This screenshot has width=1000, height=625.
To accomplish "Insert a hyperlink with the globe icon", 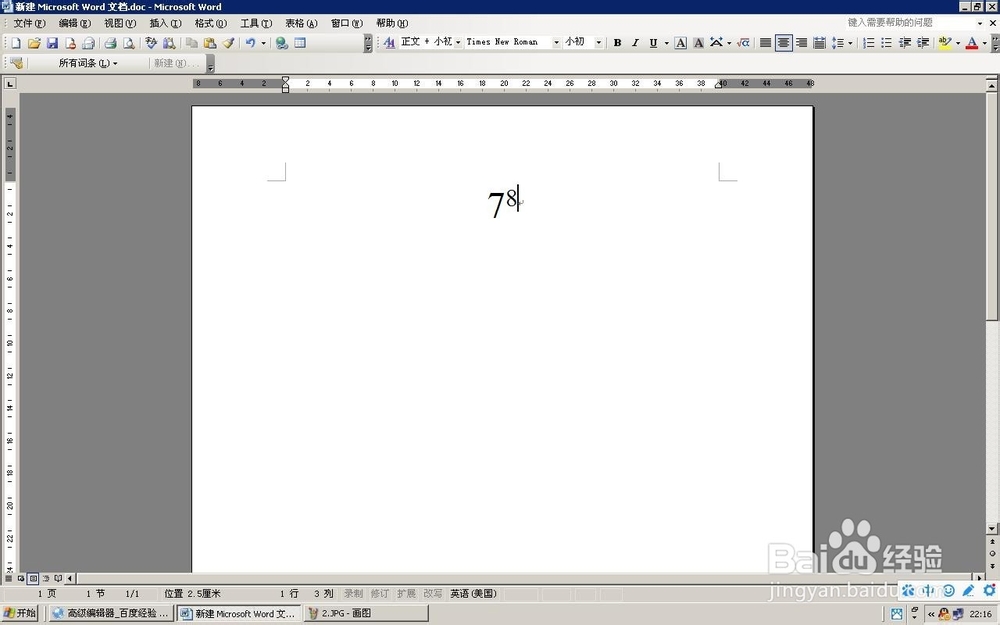I will click(x=281, y=43).
